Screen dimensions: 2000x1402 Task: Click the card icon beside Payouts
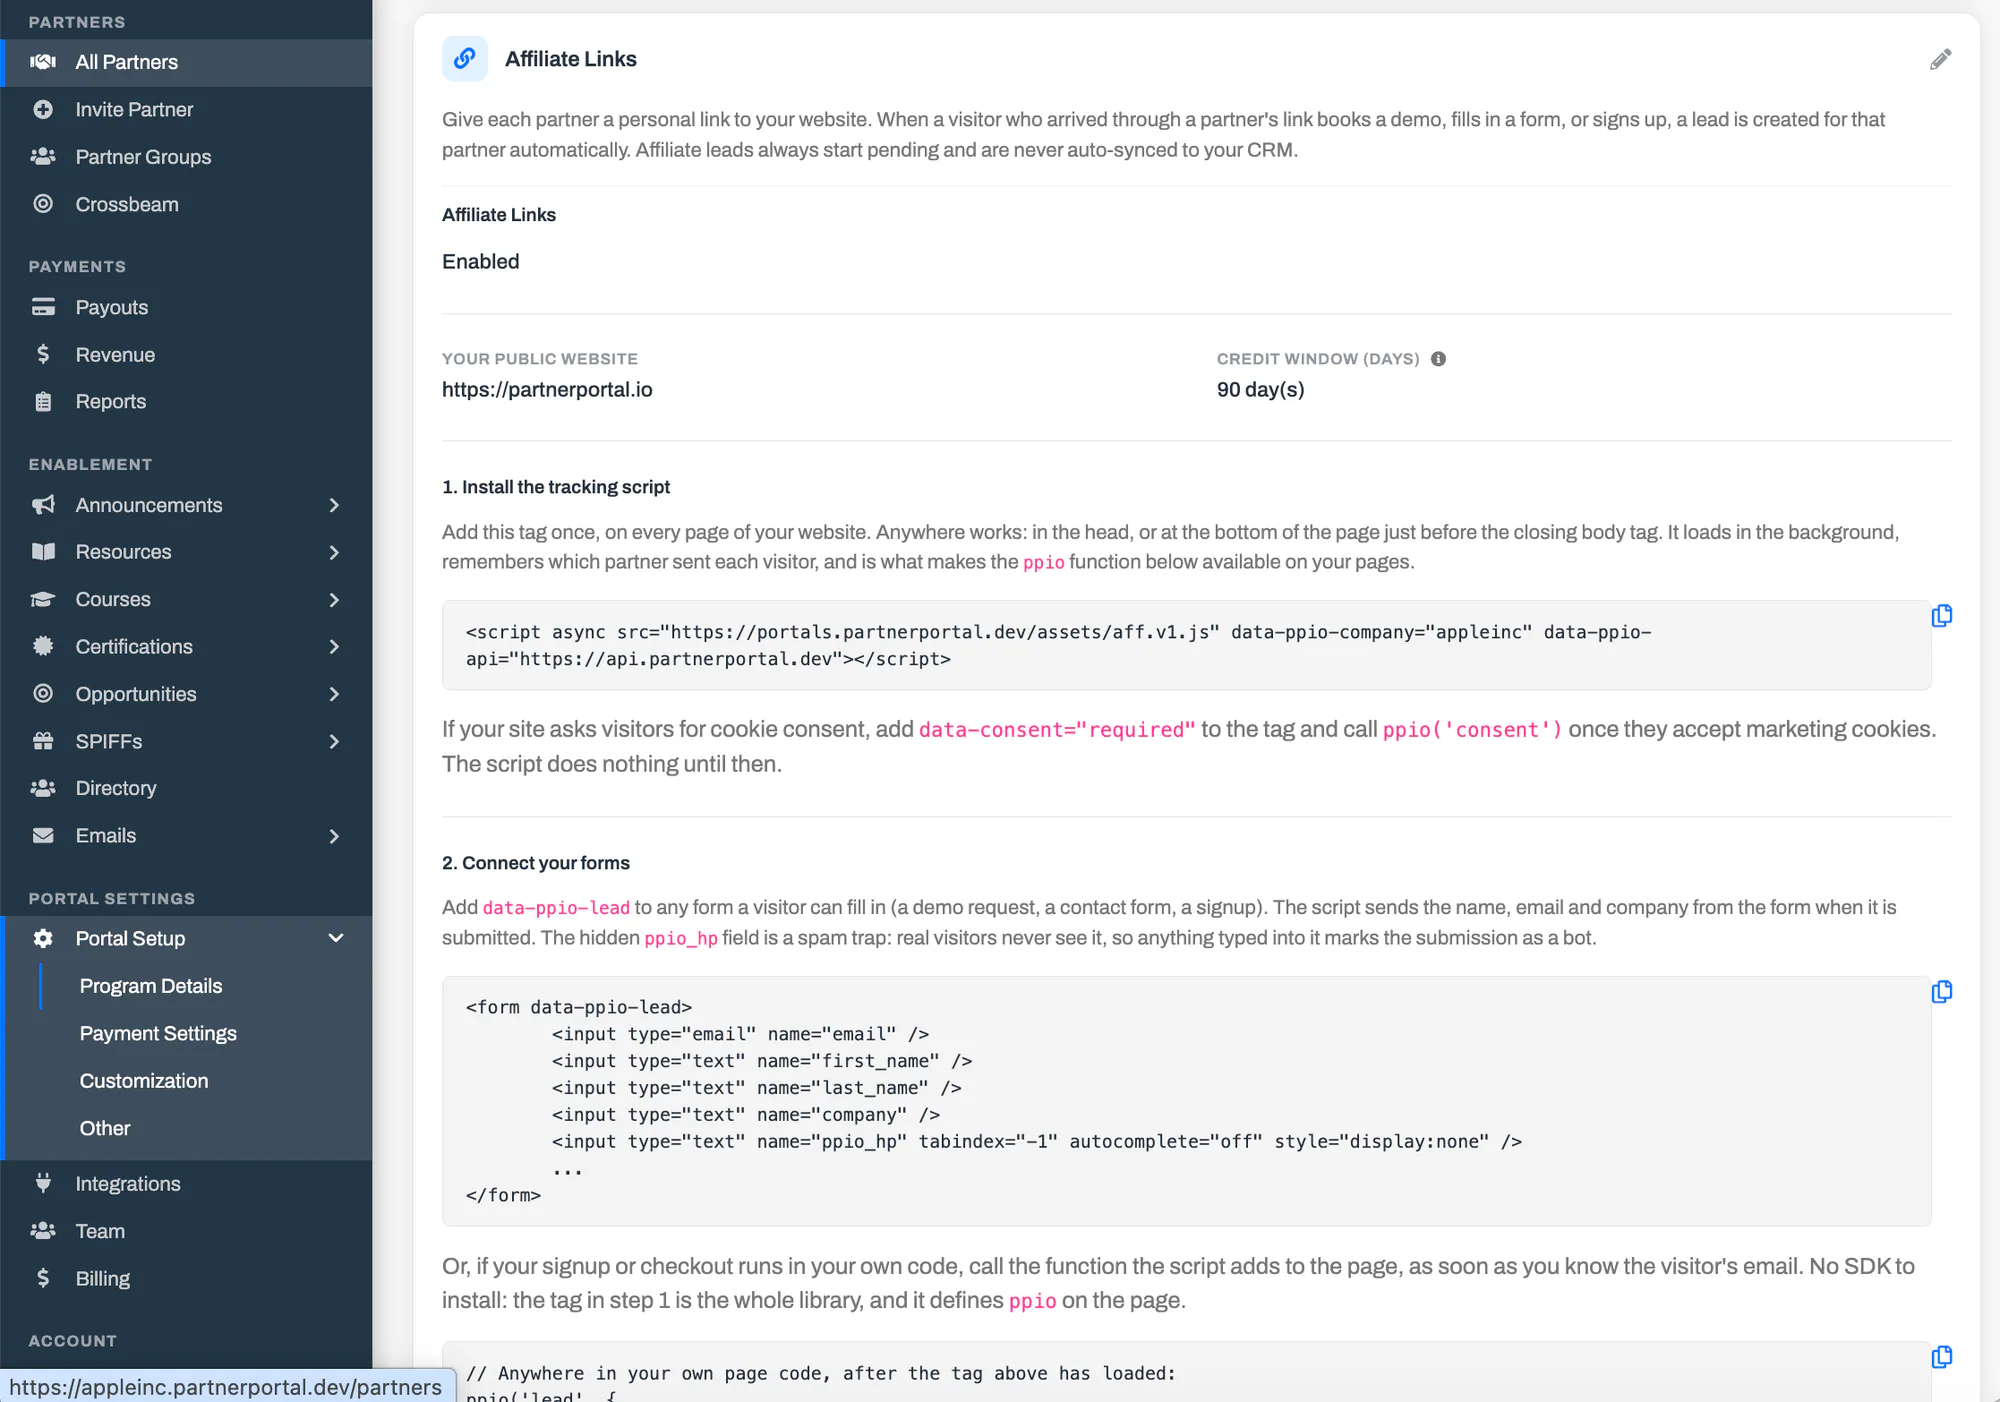(43, 307)
